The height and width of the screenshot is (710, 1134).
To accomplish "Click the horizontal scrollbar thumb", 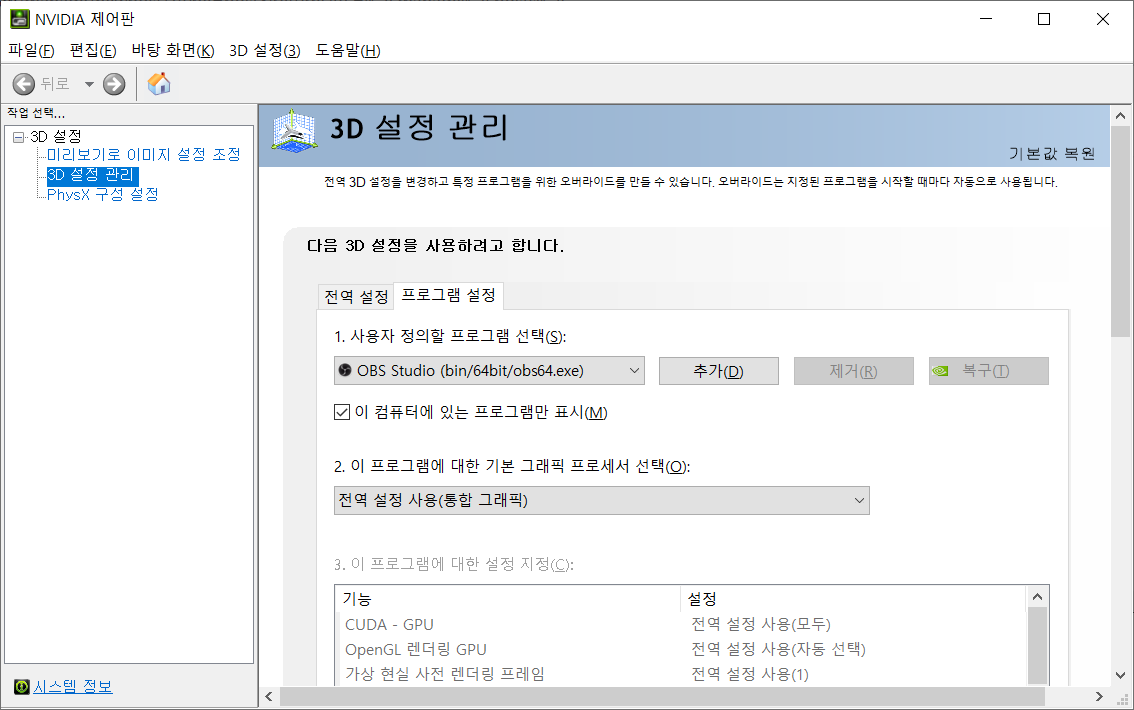I will point(662,697).
